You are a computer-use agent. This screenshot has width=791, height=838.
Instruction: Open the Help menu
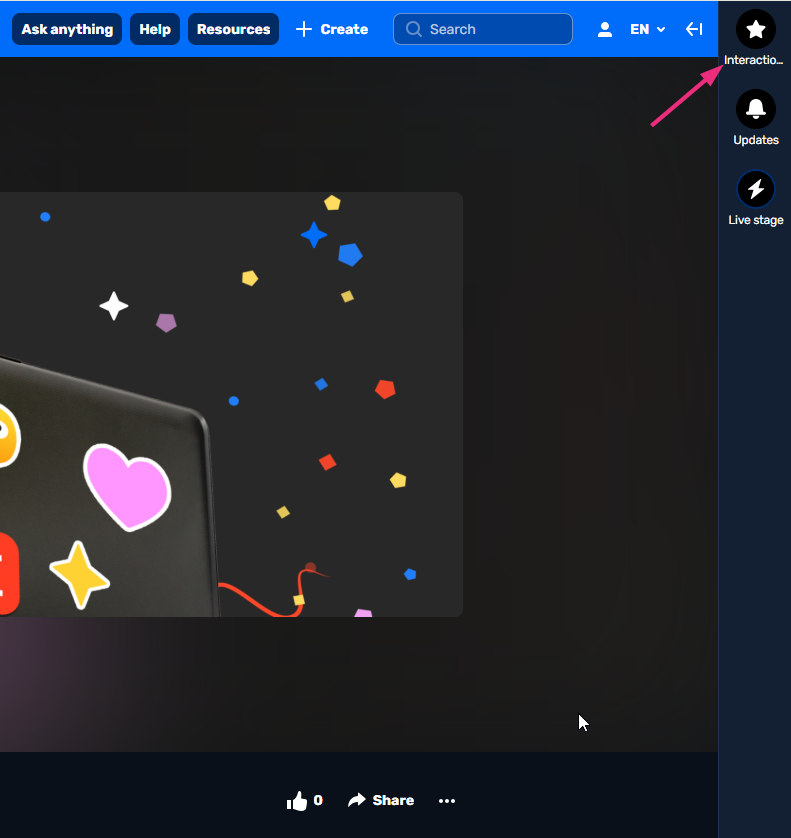(x=155, y=29)
